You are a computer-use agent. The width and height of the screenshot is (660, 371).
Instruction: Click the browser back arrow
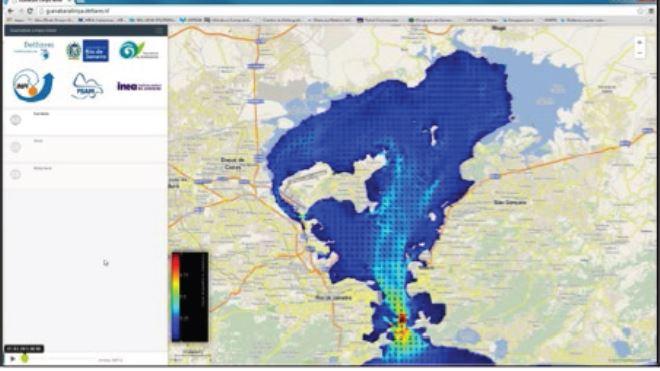(11, 11)
